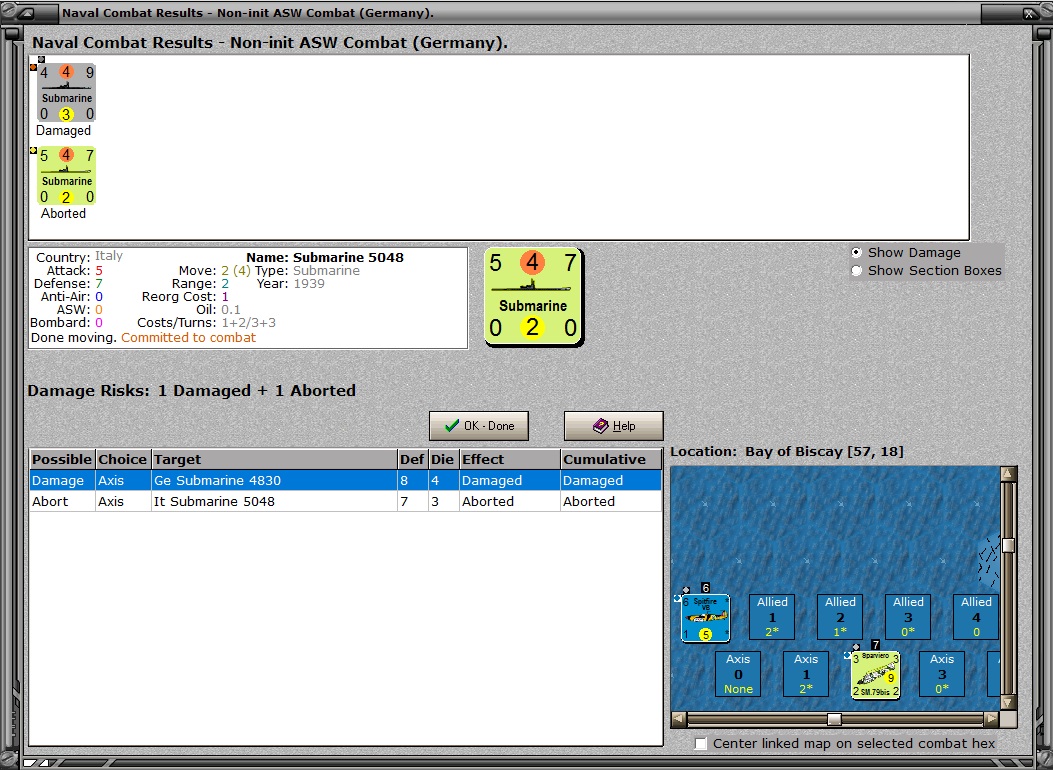Click the Committed to combat status text
Viewport: 1053px width, 770px height.
(x=188, y=338)
